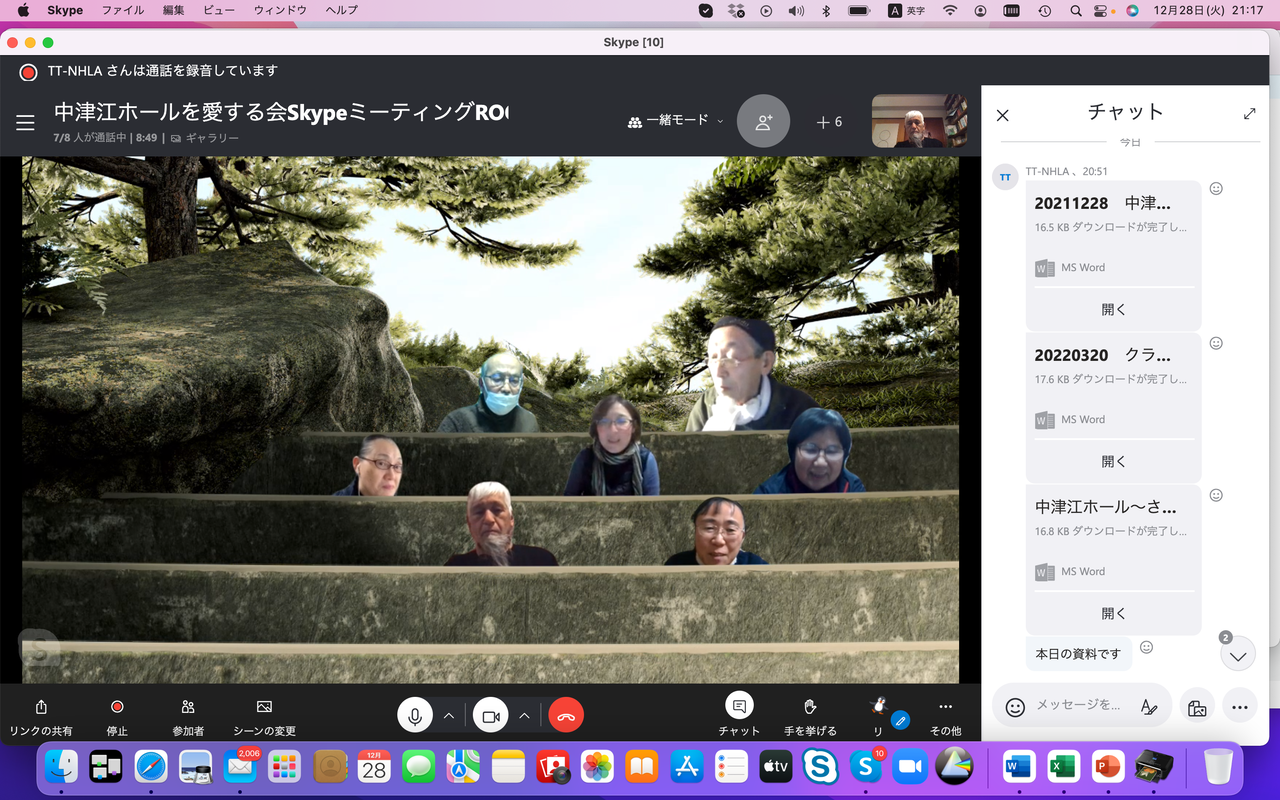Turn off the video camera
The height and width of the screenshot is (800, 1280).
click(491, 716)
